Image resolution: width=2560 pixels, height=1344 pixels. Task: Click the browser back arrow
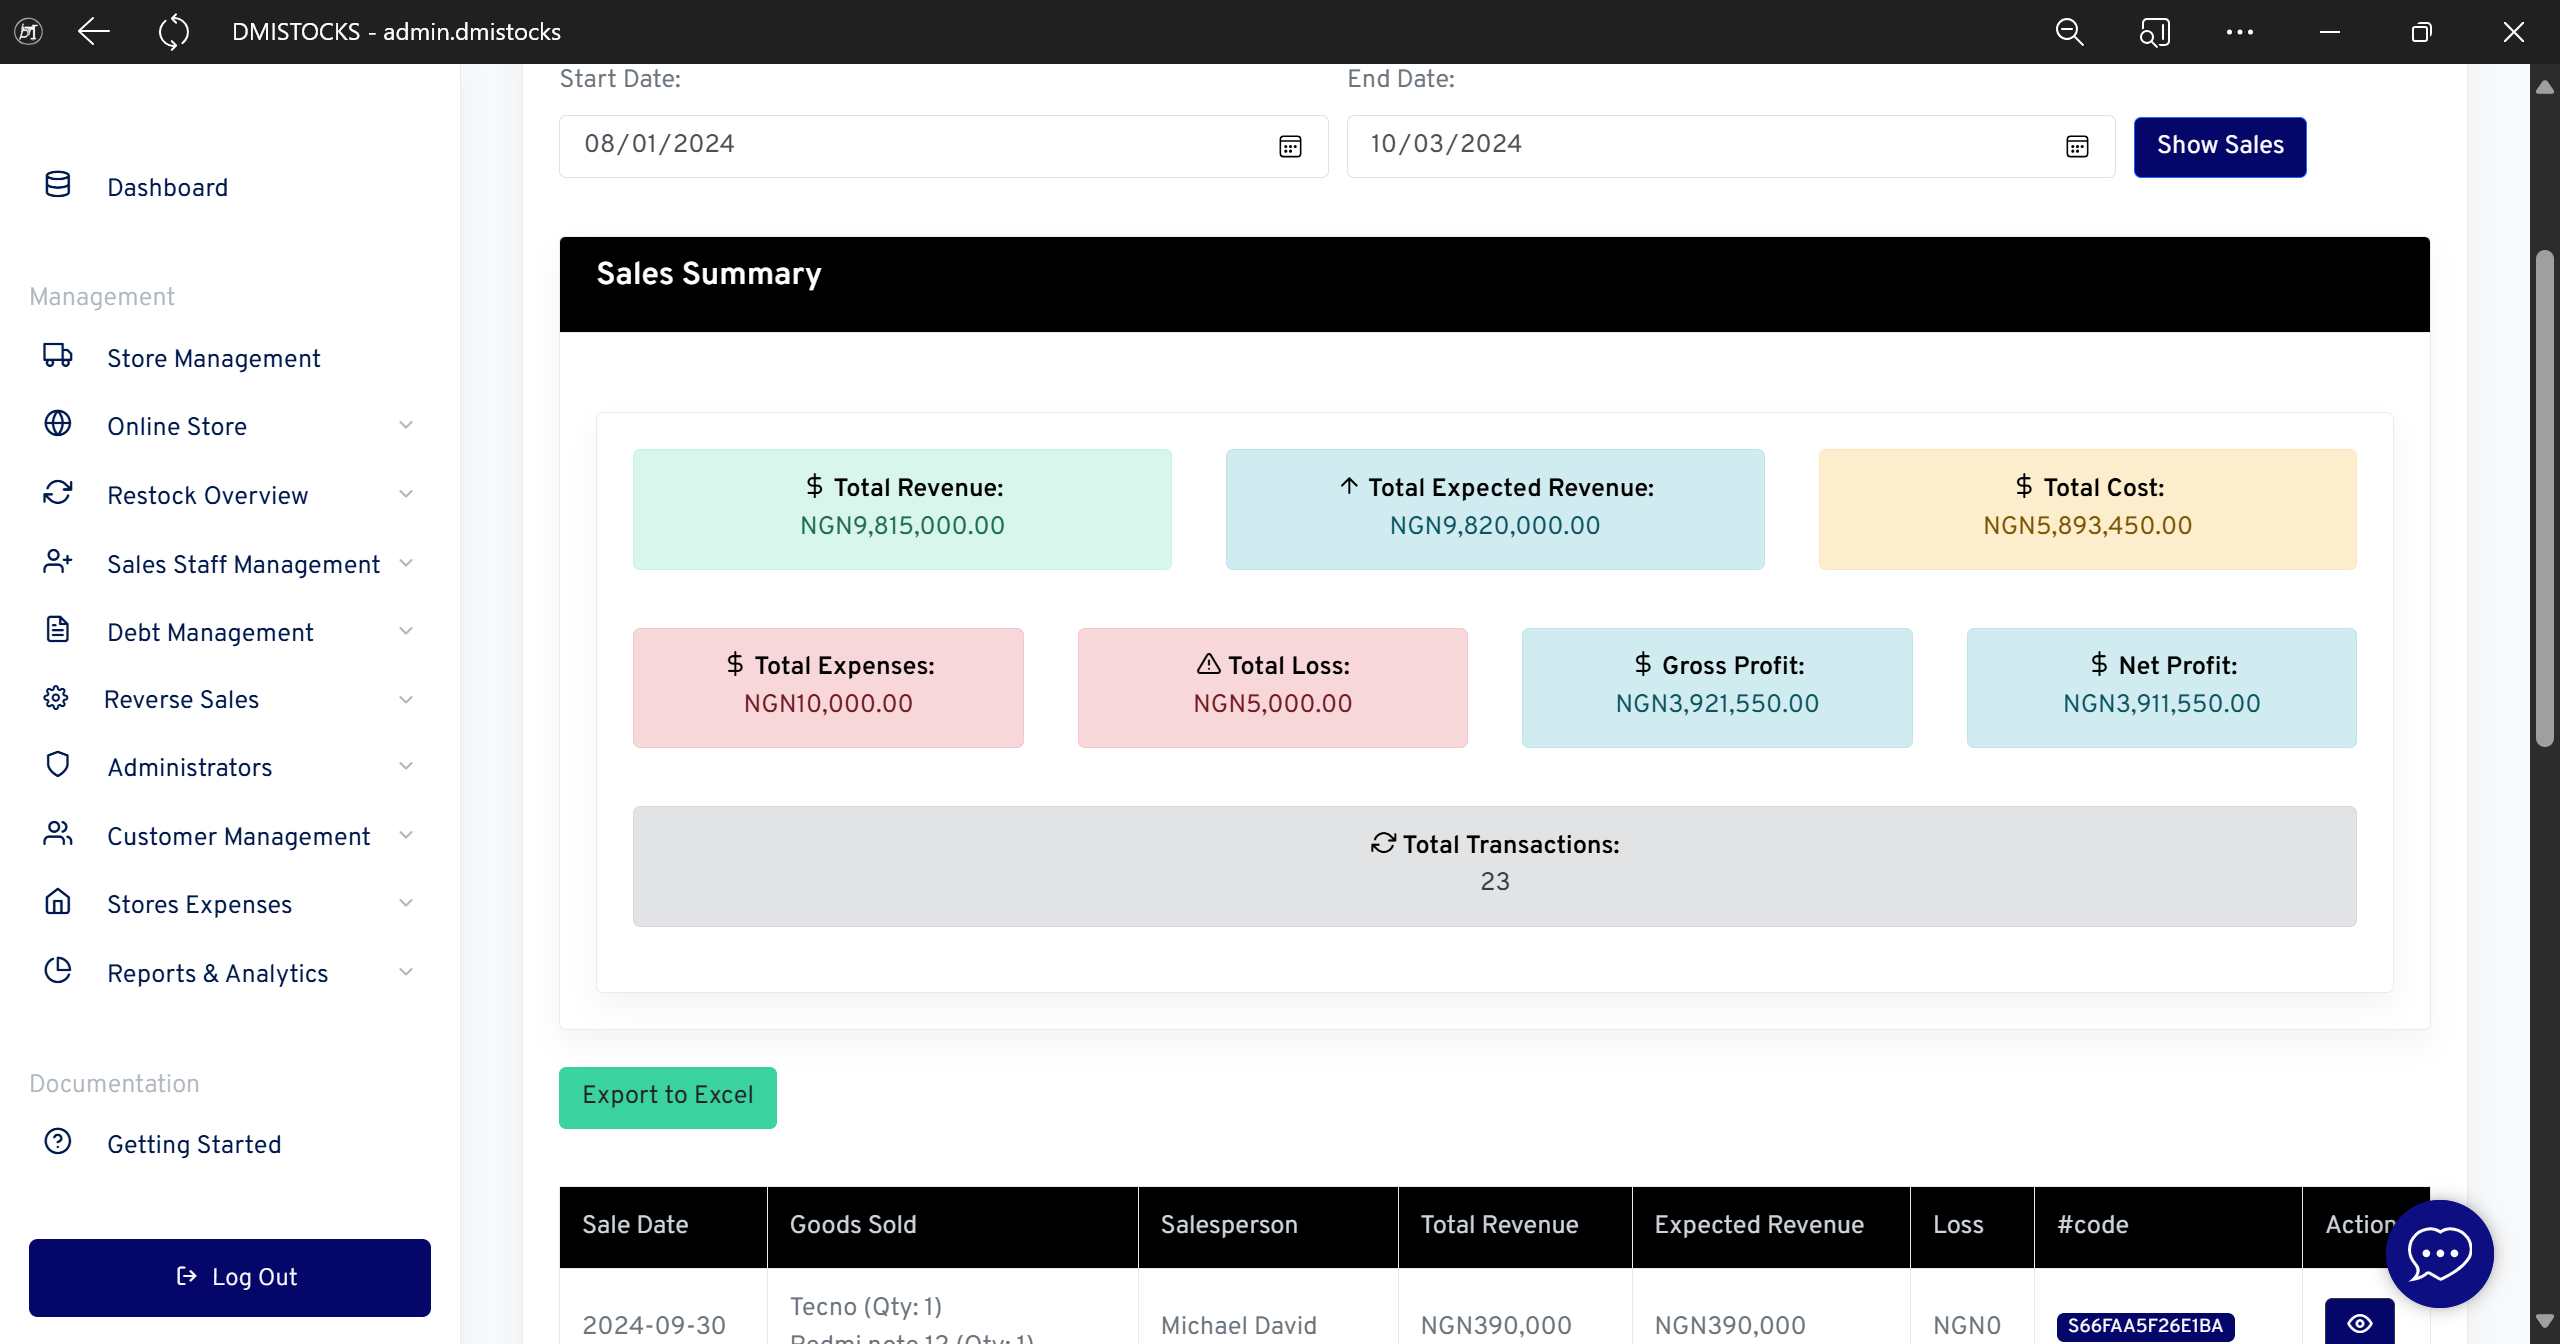click(94, 32)
